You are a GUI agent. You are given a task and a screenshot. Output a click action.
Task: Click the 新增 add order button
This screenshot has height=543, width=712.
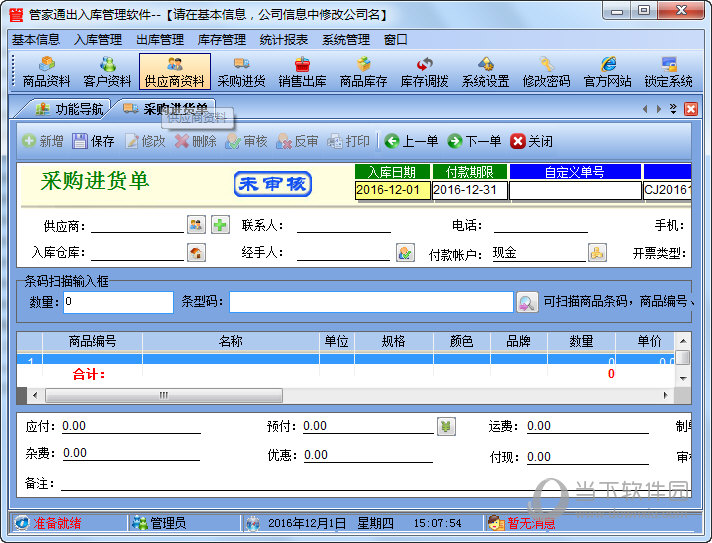43,141
